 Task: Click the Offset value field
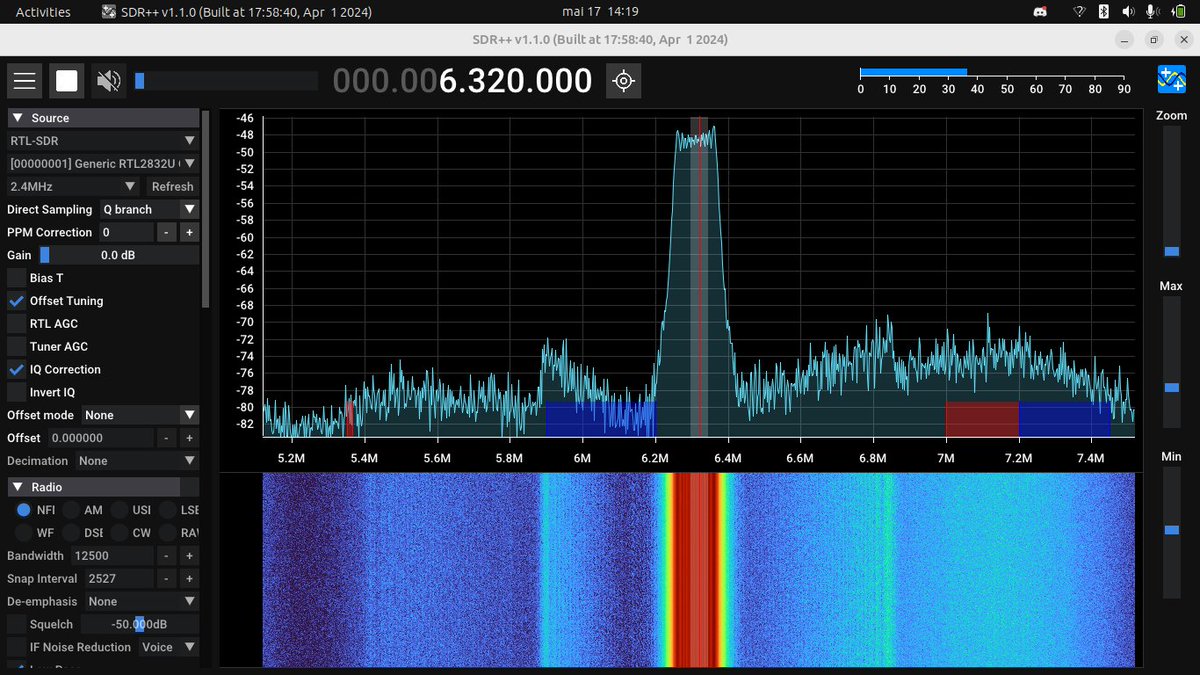tap(100, 438)
